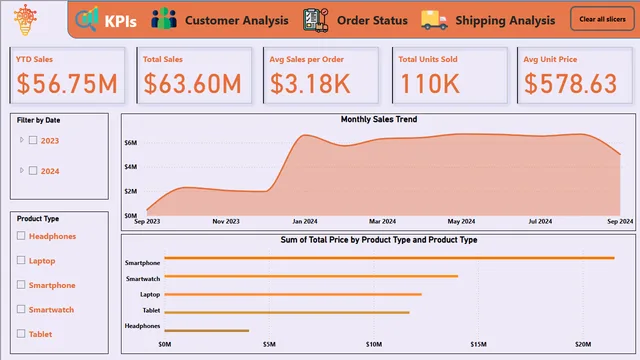Go to the Order Status page
The width and height of the screenshot is (640, 360).
tap(372, 20)
